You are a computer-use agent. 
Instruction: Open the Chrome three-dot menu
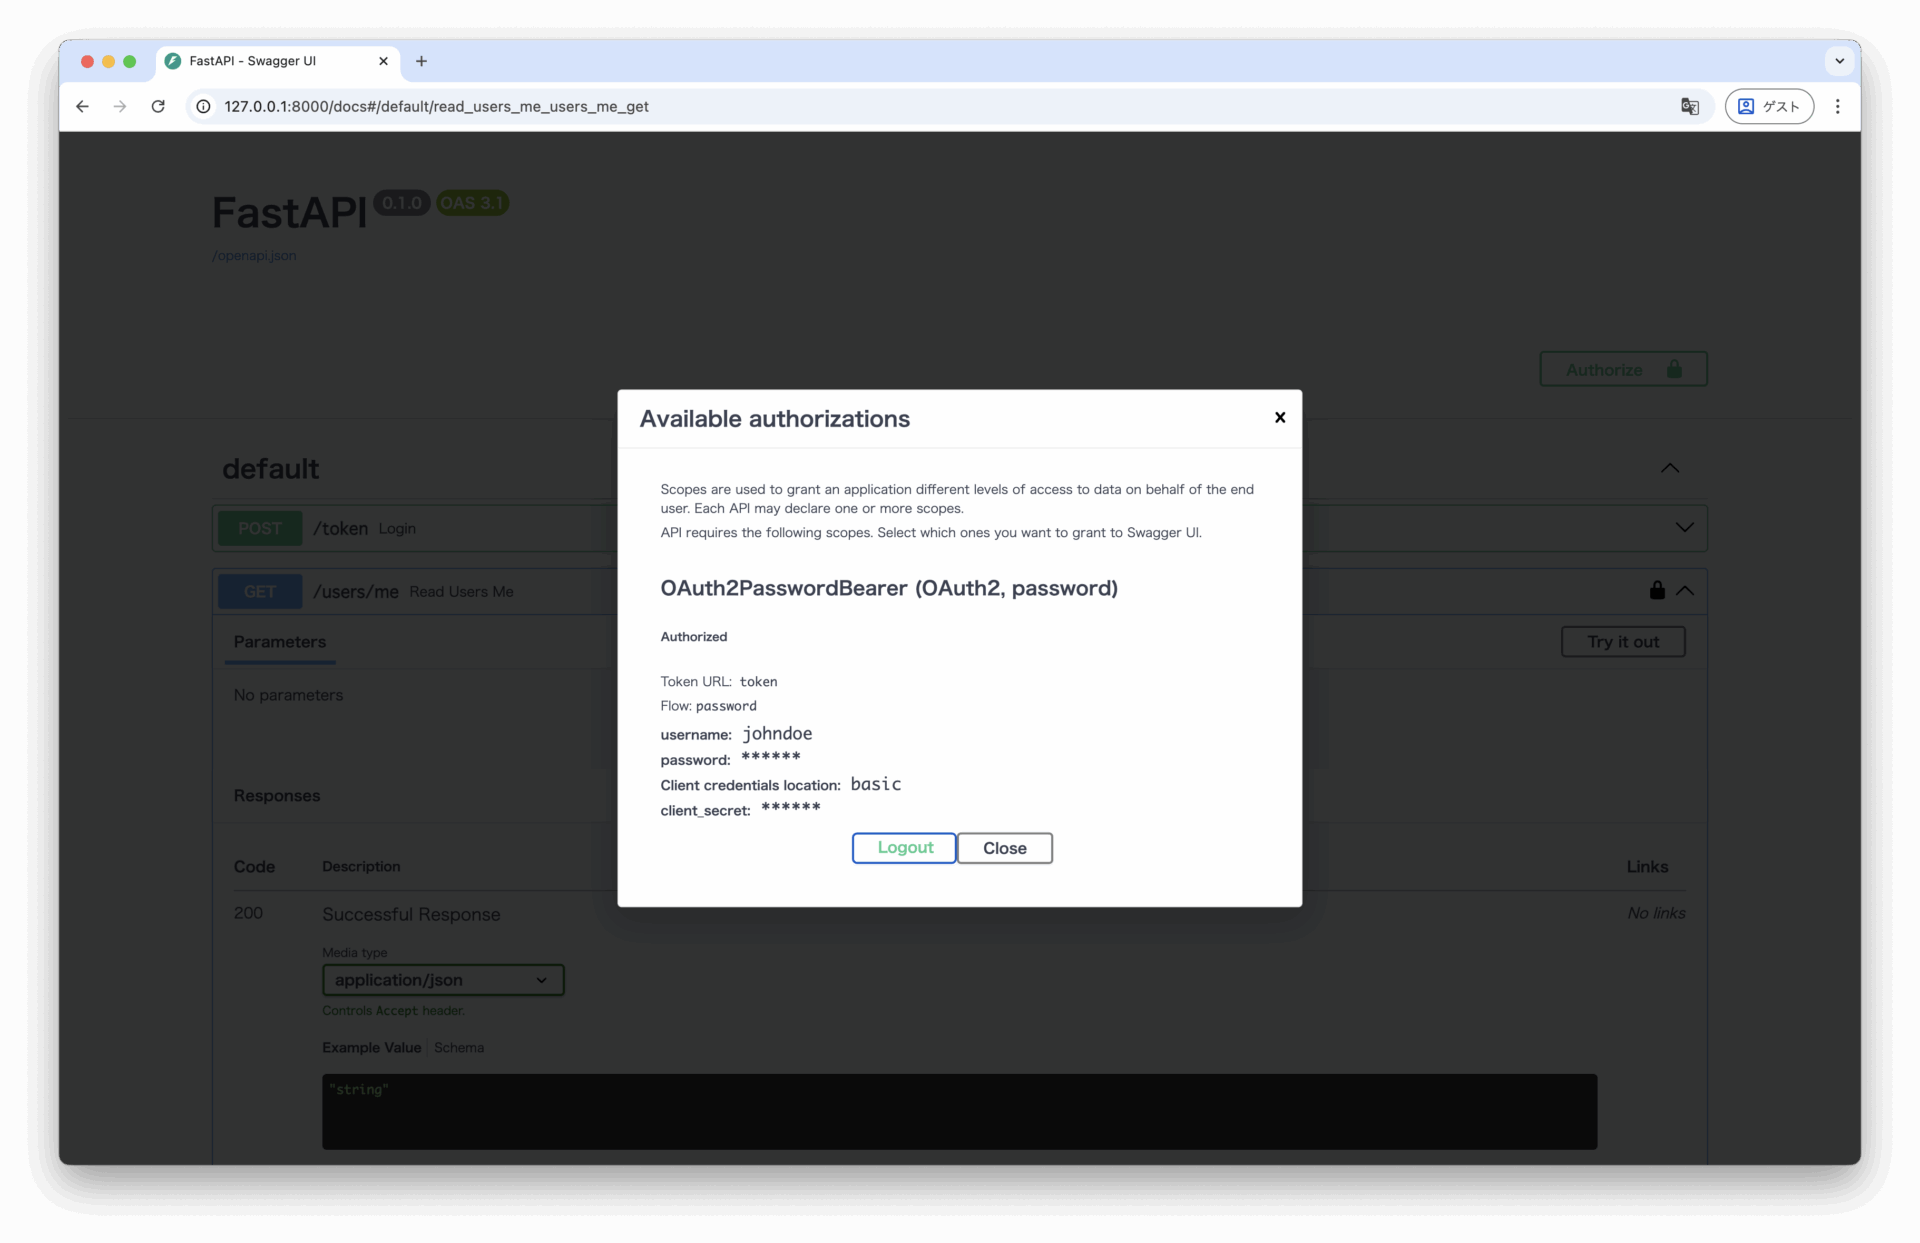[1837, 106]
